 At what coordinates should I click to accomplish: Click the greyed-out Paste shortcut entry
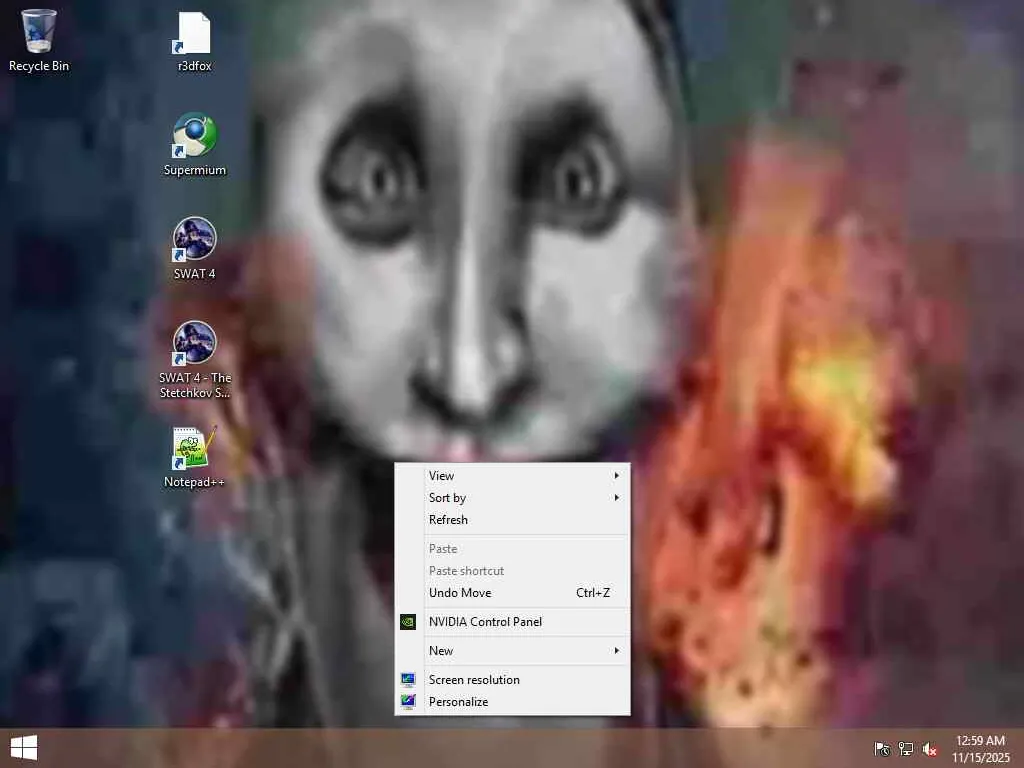pos(513,571)
